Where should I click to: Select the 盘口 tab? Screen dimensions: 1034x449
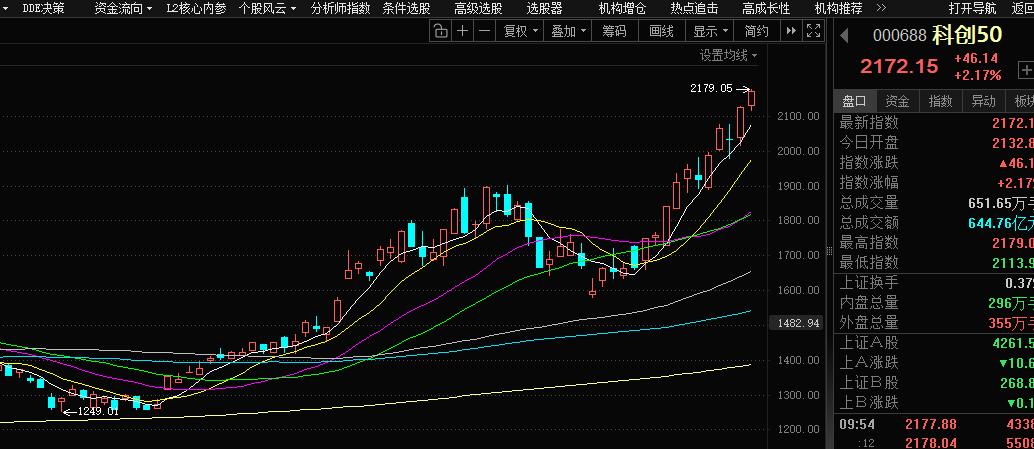pyautogui.click(x=855, y=101)
